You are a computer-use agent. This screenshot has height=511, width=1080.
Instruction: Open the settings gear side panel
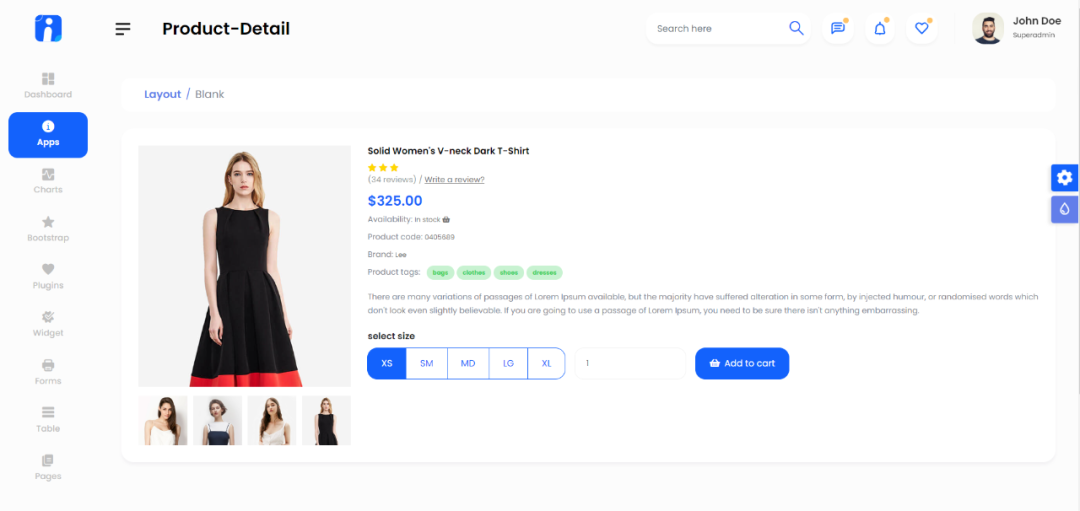1065,178
